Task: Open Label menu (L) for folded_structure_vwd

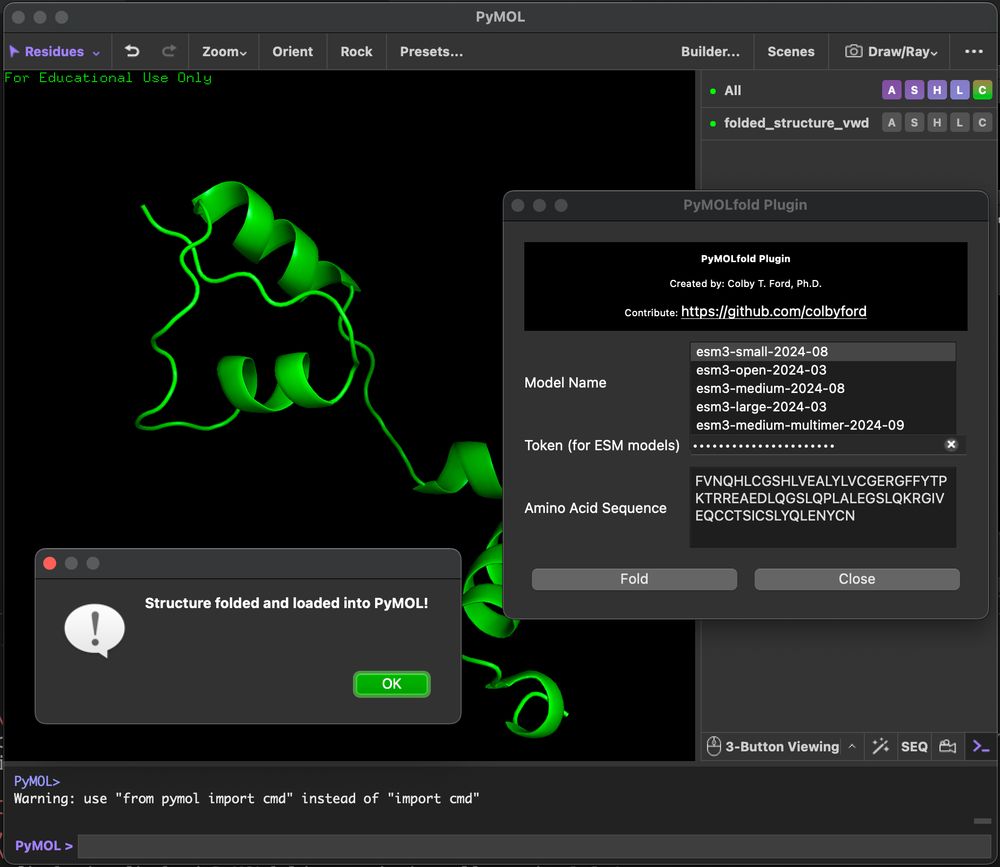Action: (960, 122)
